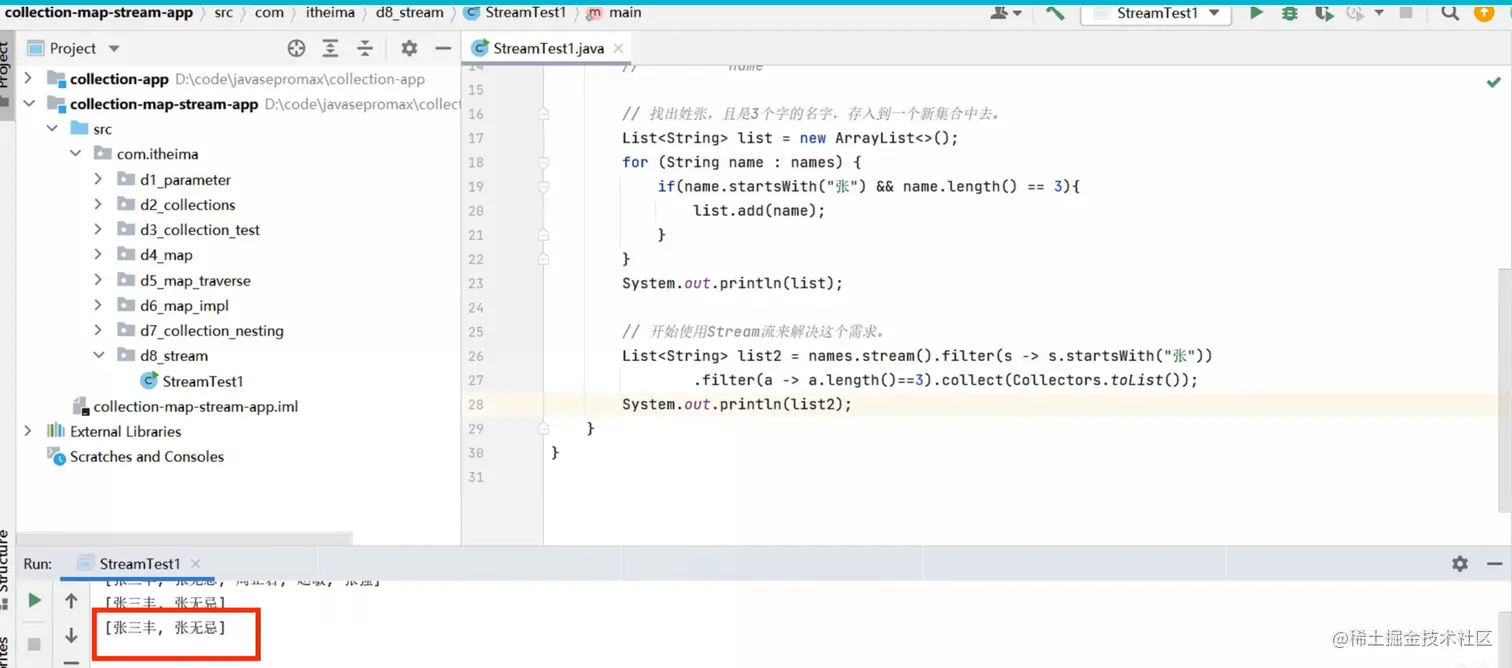Image resolution: width=1512 pixels, height=668 pixels.
Task: Click the code List<String> list = new ArrayList<>();
Action: (x=790, y=138)
